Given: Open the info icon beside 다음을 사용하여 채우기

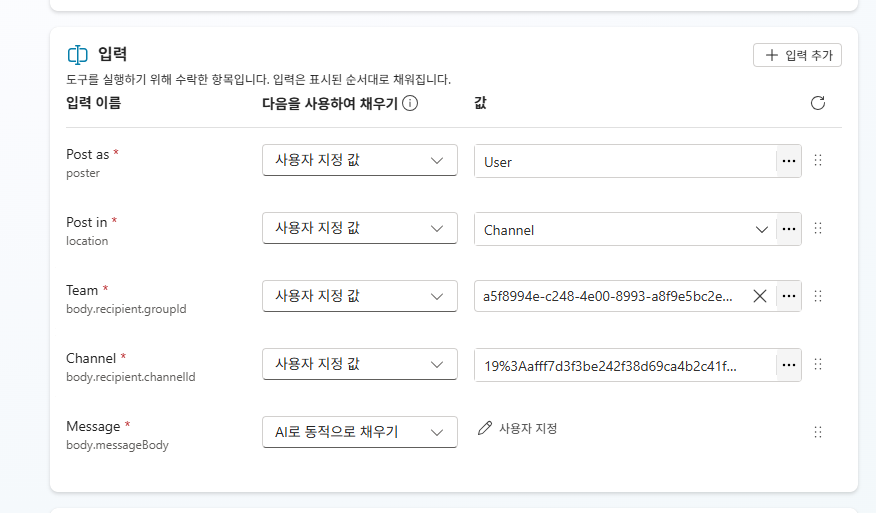Looking at the screenshot, I should (410, 103).
